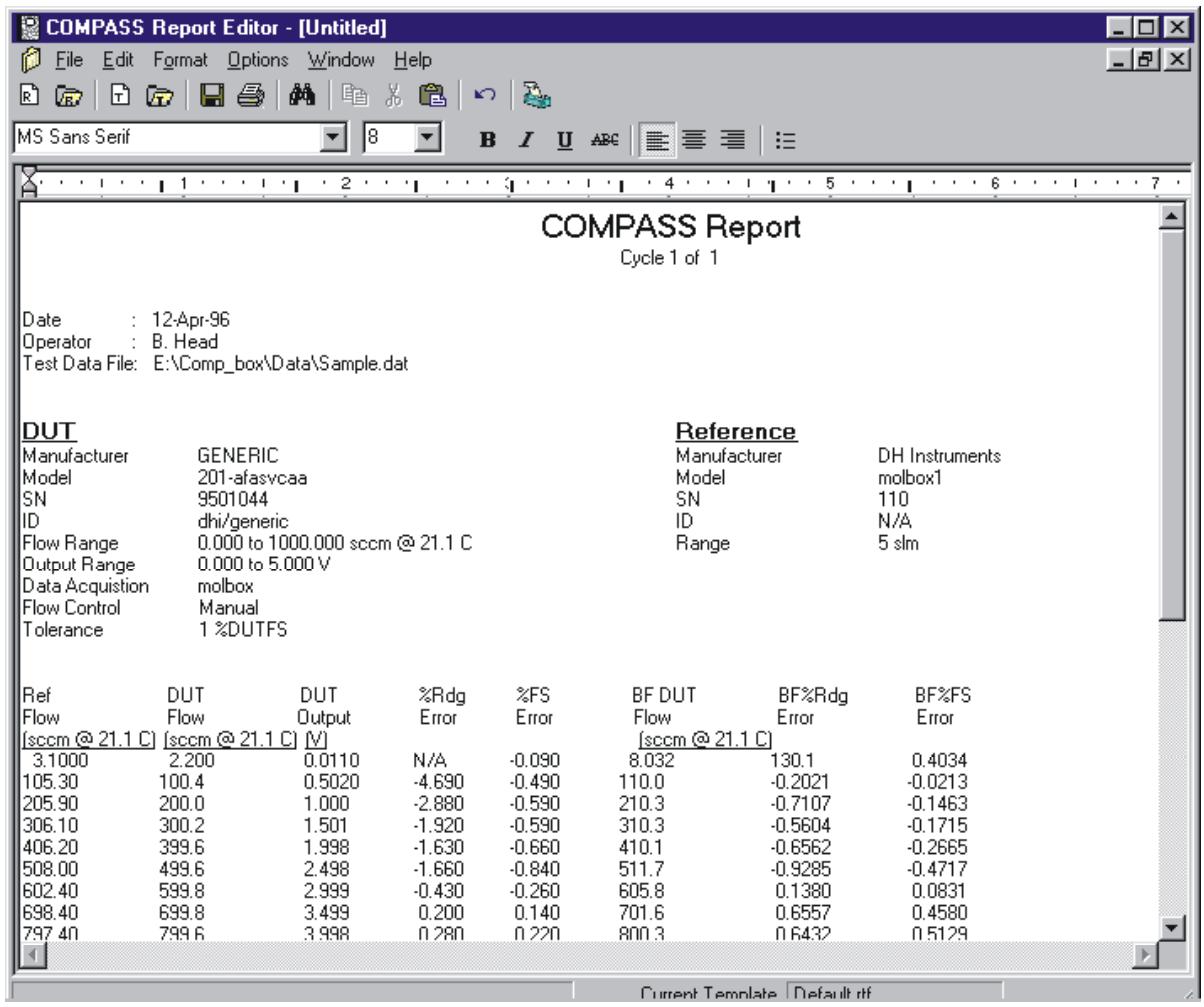The image size is (1204, 1007).
Task: Click the manufacturer value 'GENERIC'
Action: (x=238, y=456)
